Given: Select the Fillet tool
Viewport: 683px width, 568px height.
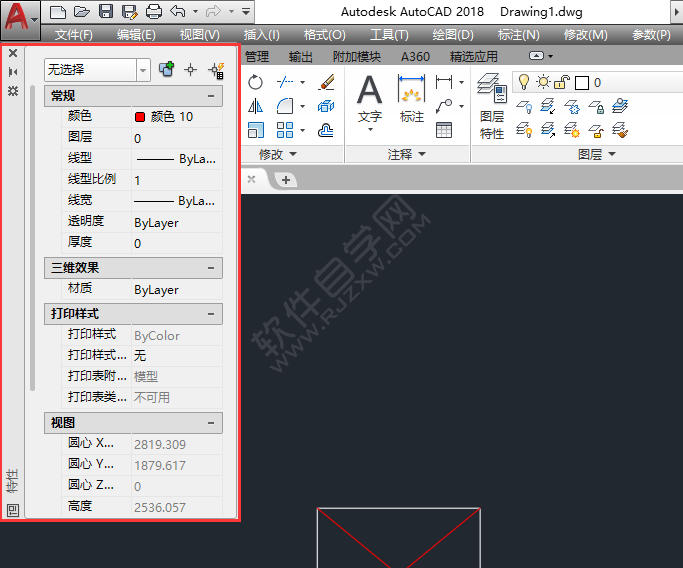Looking at the screenshot, I should 285,106.
